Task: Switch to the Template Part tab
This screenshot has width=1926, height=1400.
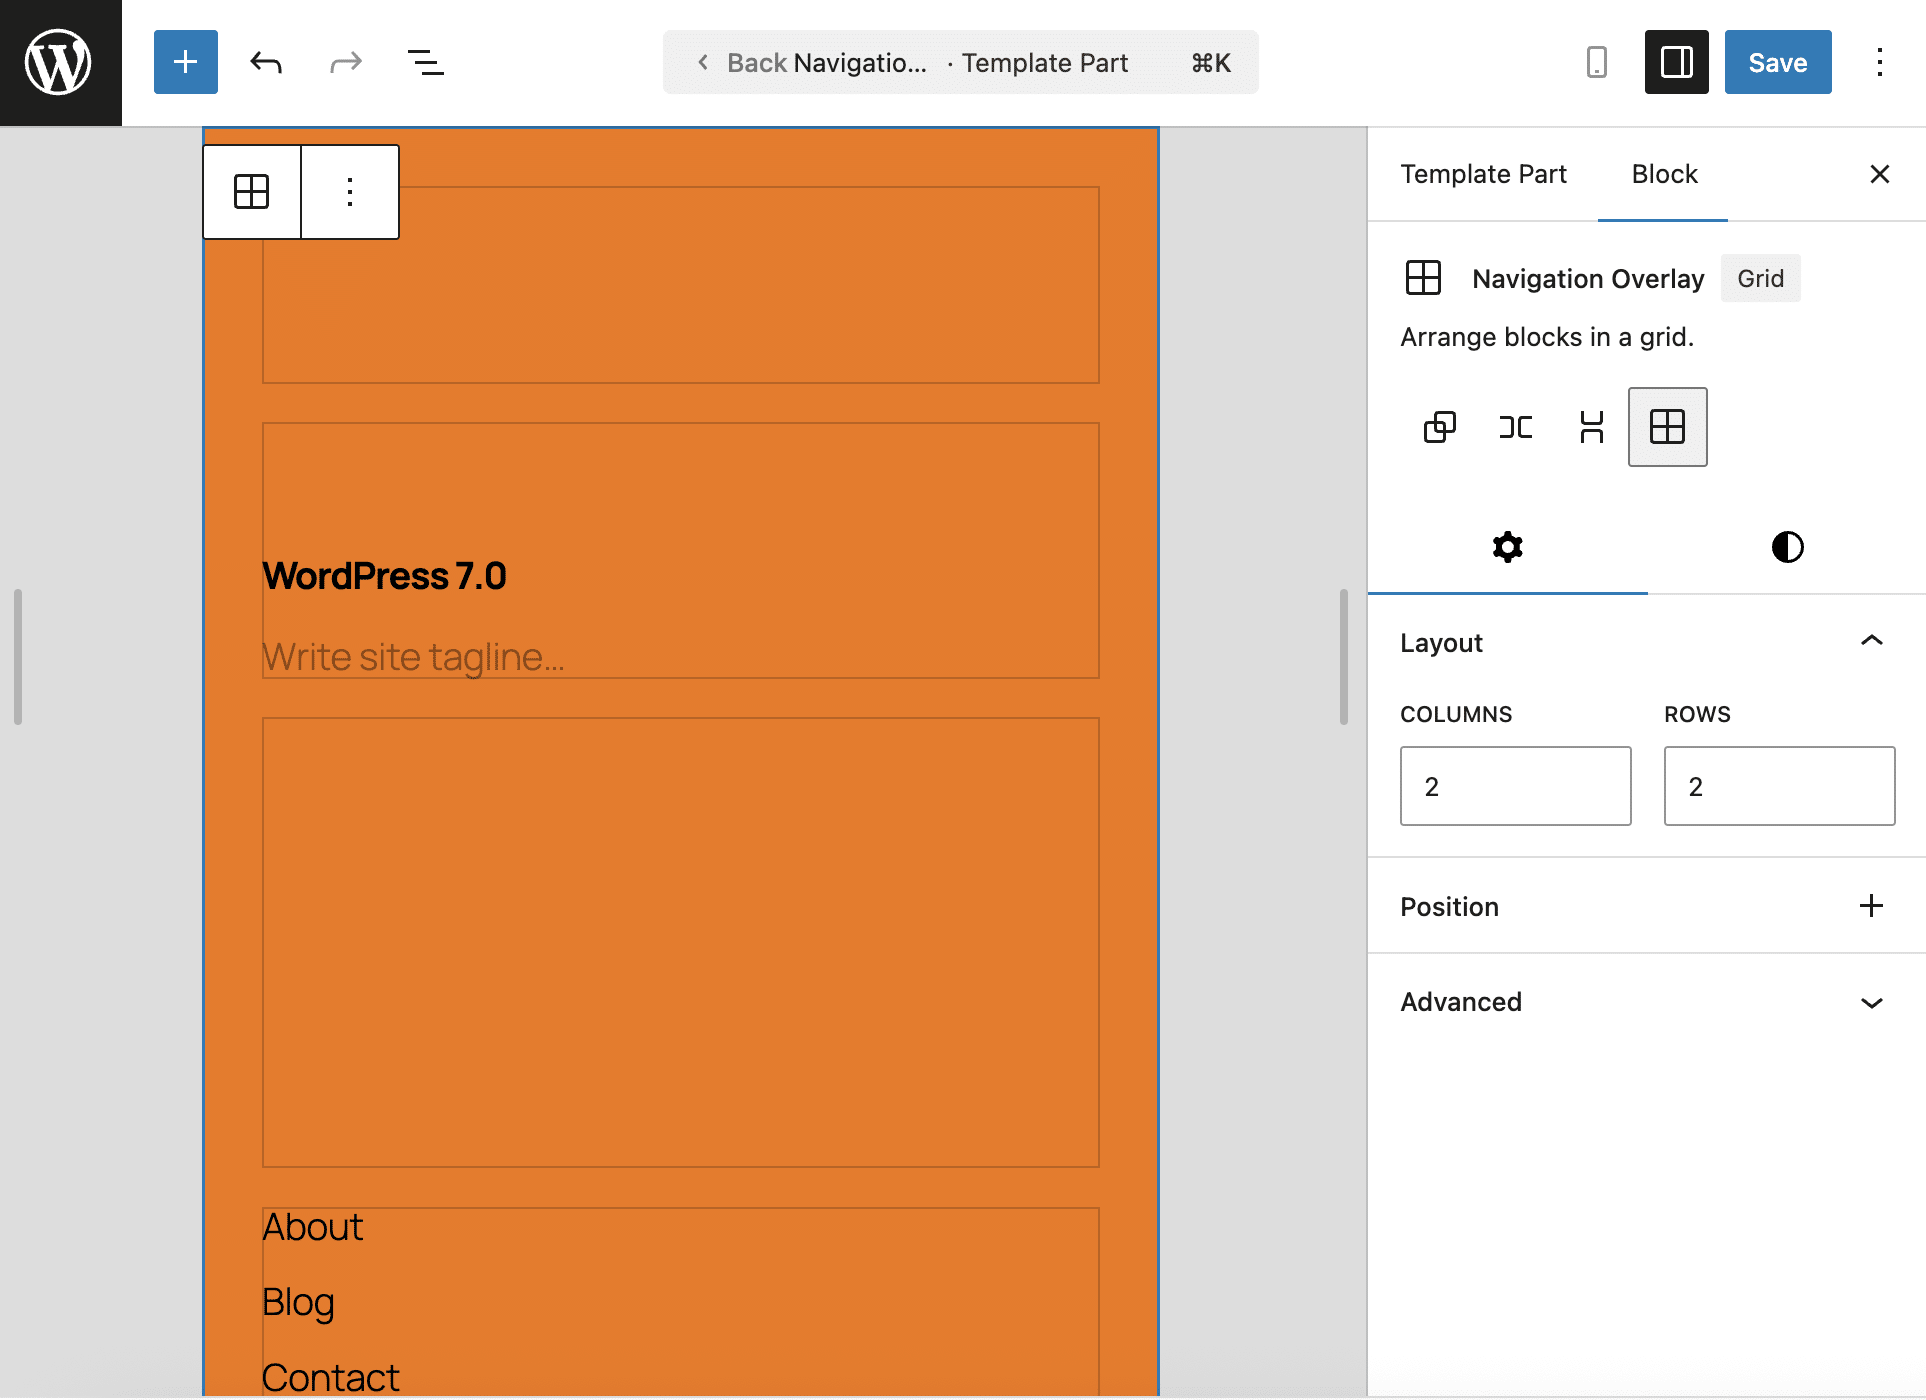Action: (1483, 173)
